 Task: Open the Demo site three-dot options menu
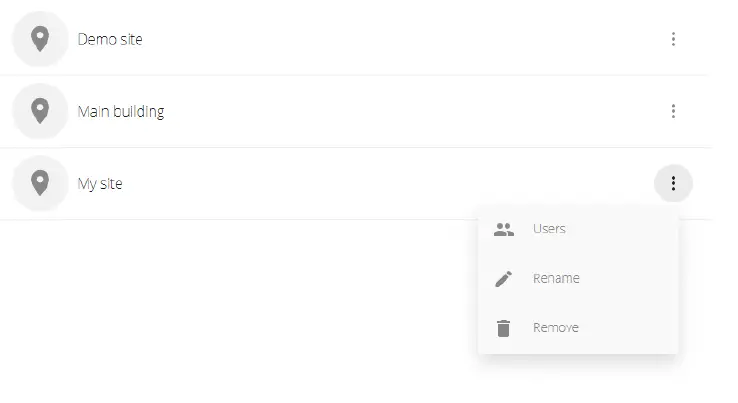coord(673,39)
